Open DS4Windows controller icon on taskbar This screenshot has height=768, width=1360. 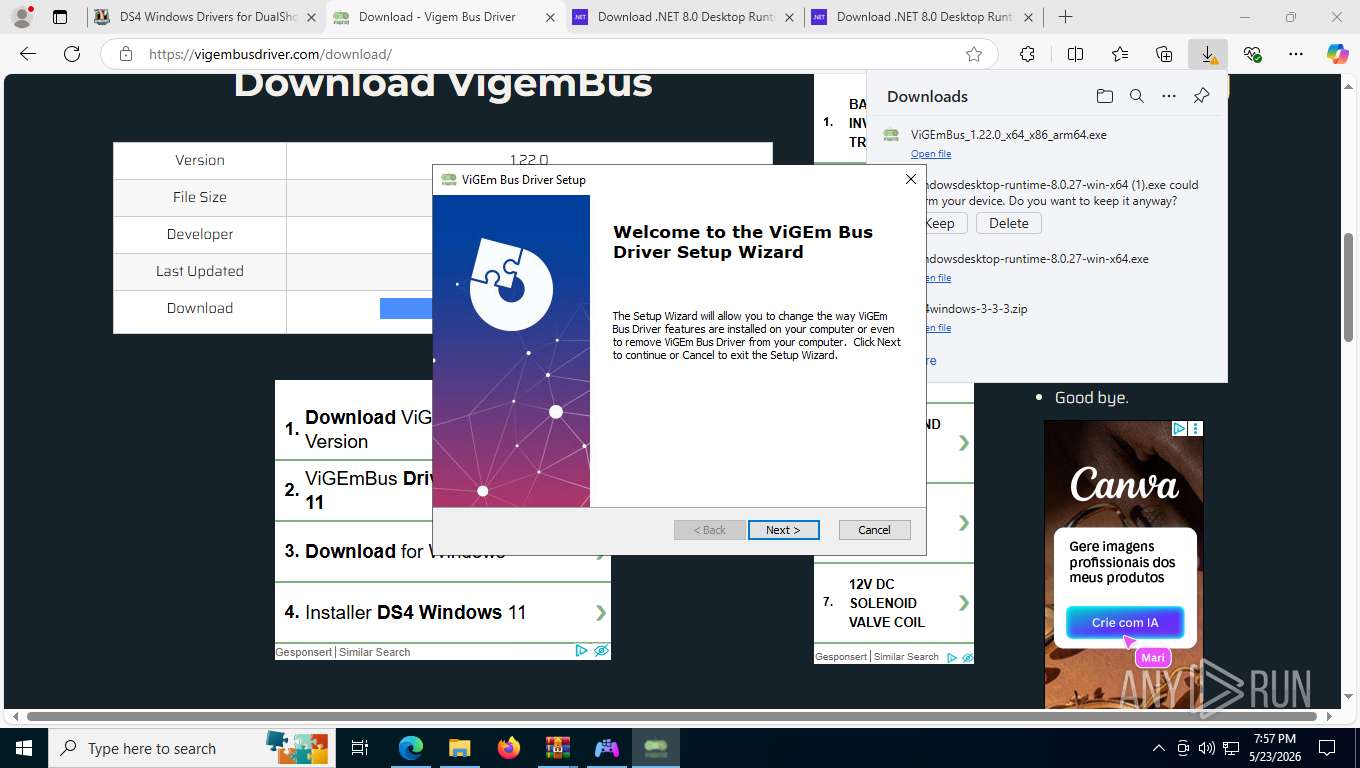pyautogui.click(x=606, y=748)
